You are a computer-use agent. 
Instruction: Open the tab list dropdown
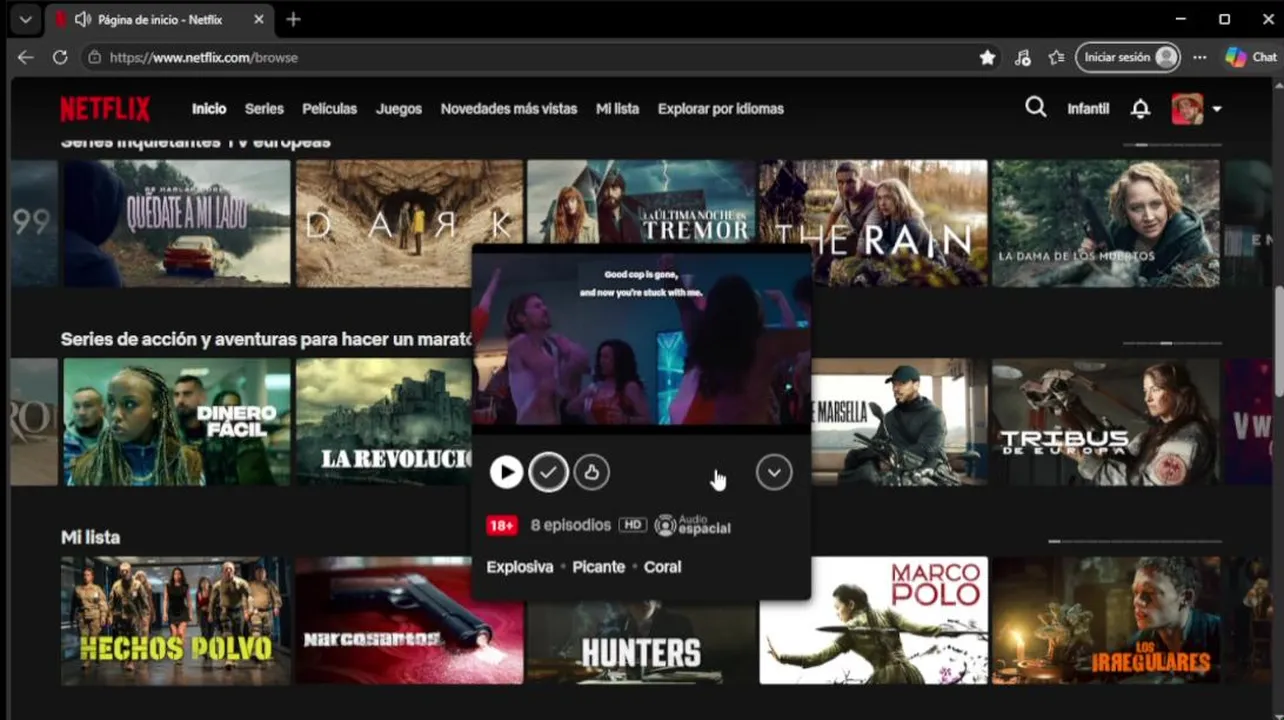25,19
